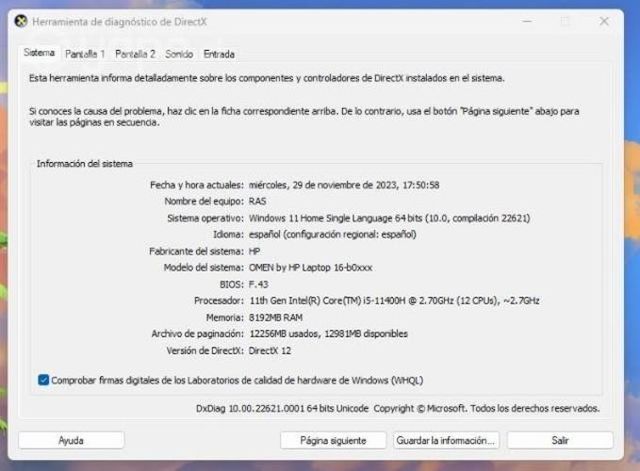Click the Archivo de paginación label
This screenshot has width=640, height=471.
coord(198,334)
